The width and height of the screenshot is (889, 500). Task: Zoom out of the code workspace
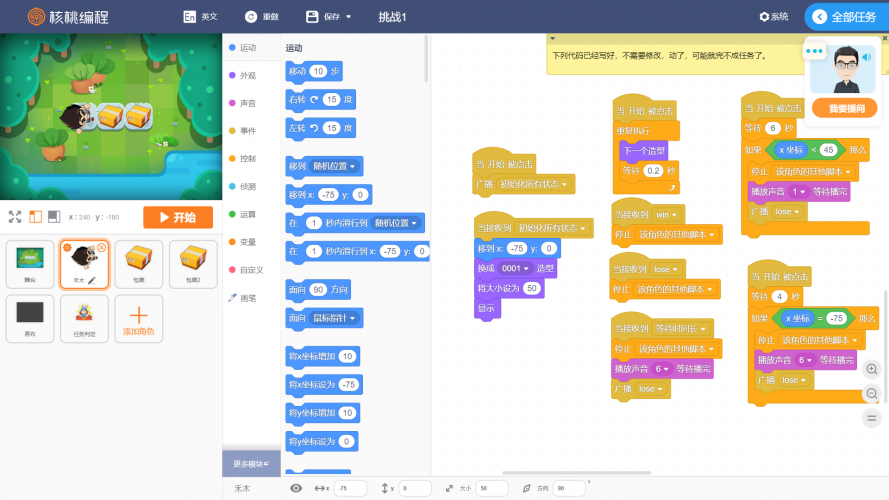pyautogui.click(x=871, y=394)
